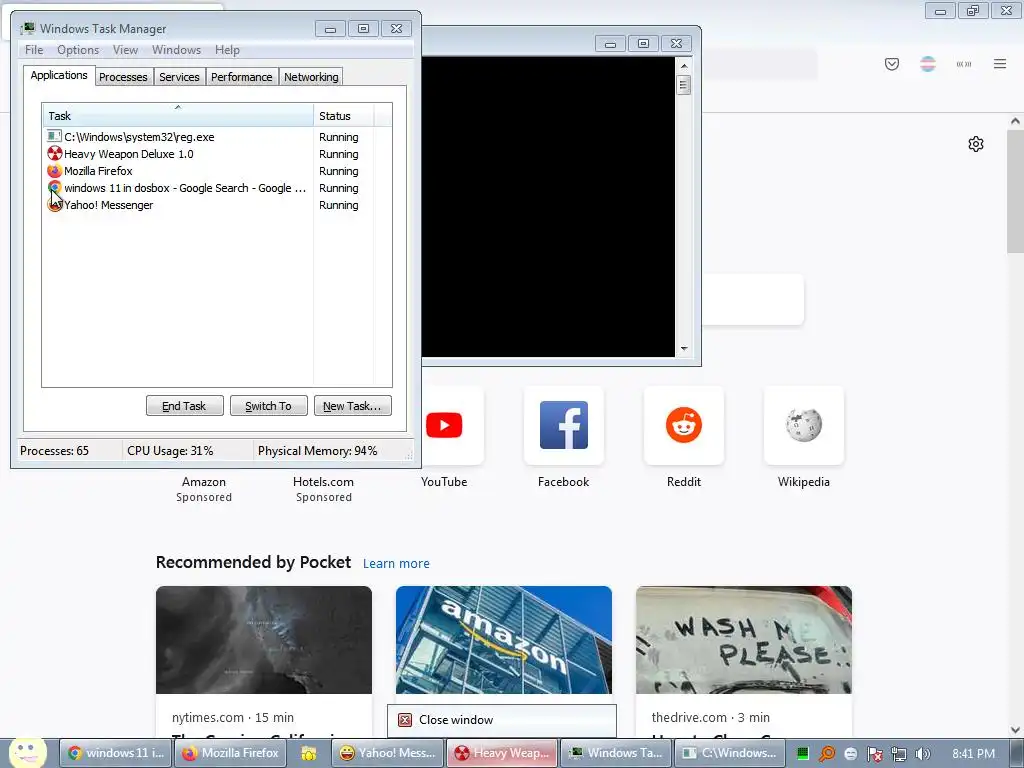
Task: Click the 8:41 PM taskbar clock
Action: coord(973,754)
